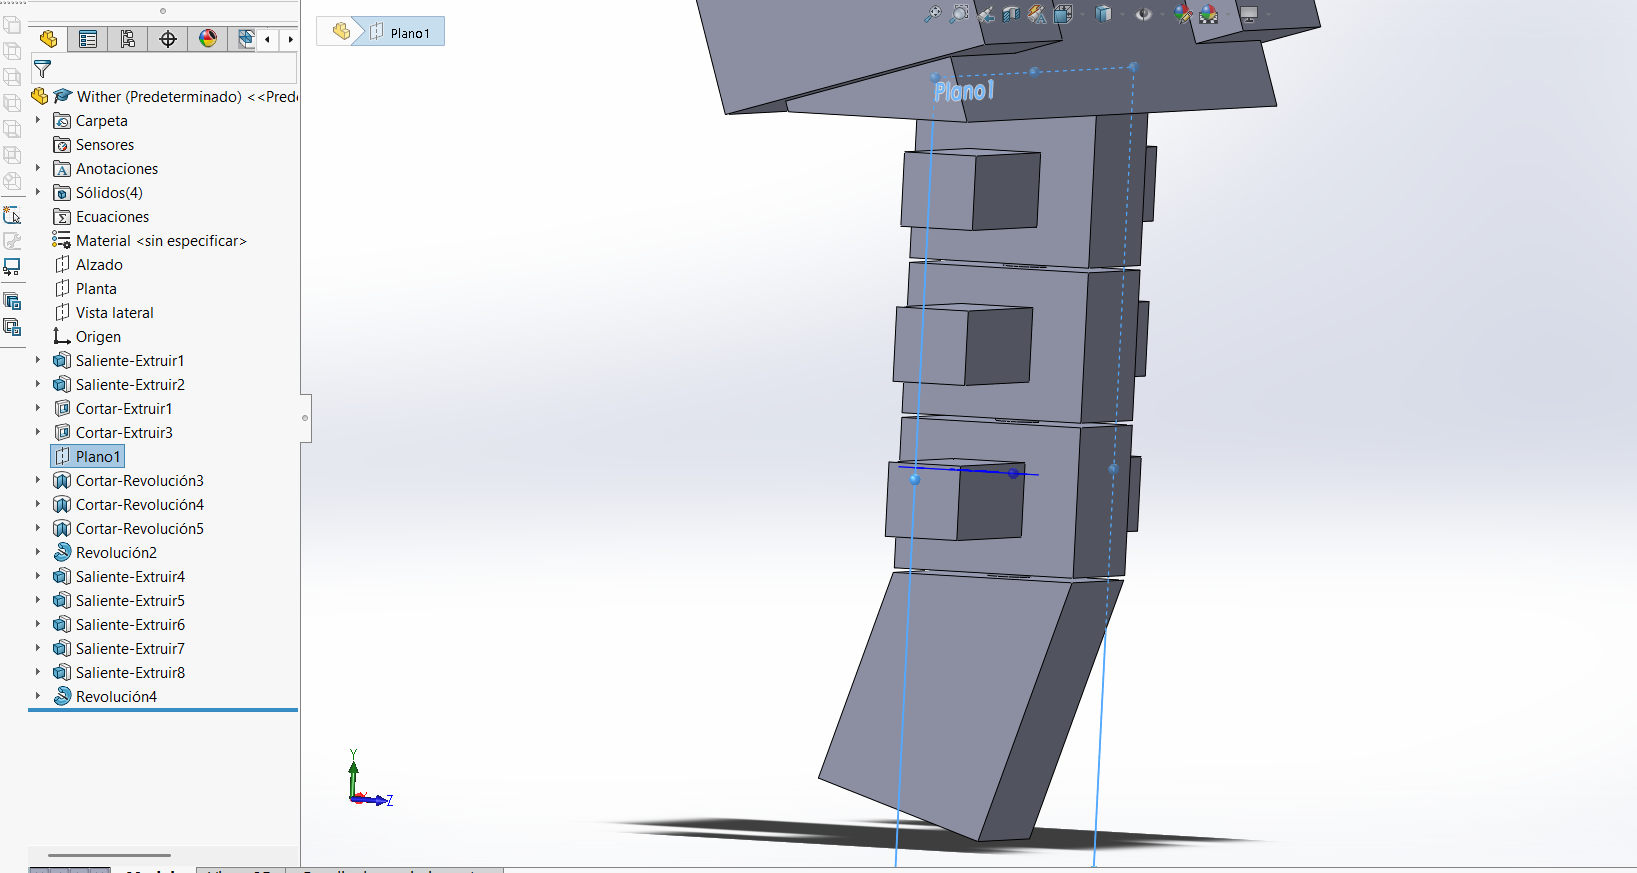The width and height of the screenshot is (1637, 873).
Task: Click the Display Style cube icon
Action: pos(1103,14)
